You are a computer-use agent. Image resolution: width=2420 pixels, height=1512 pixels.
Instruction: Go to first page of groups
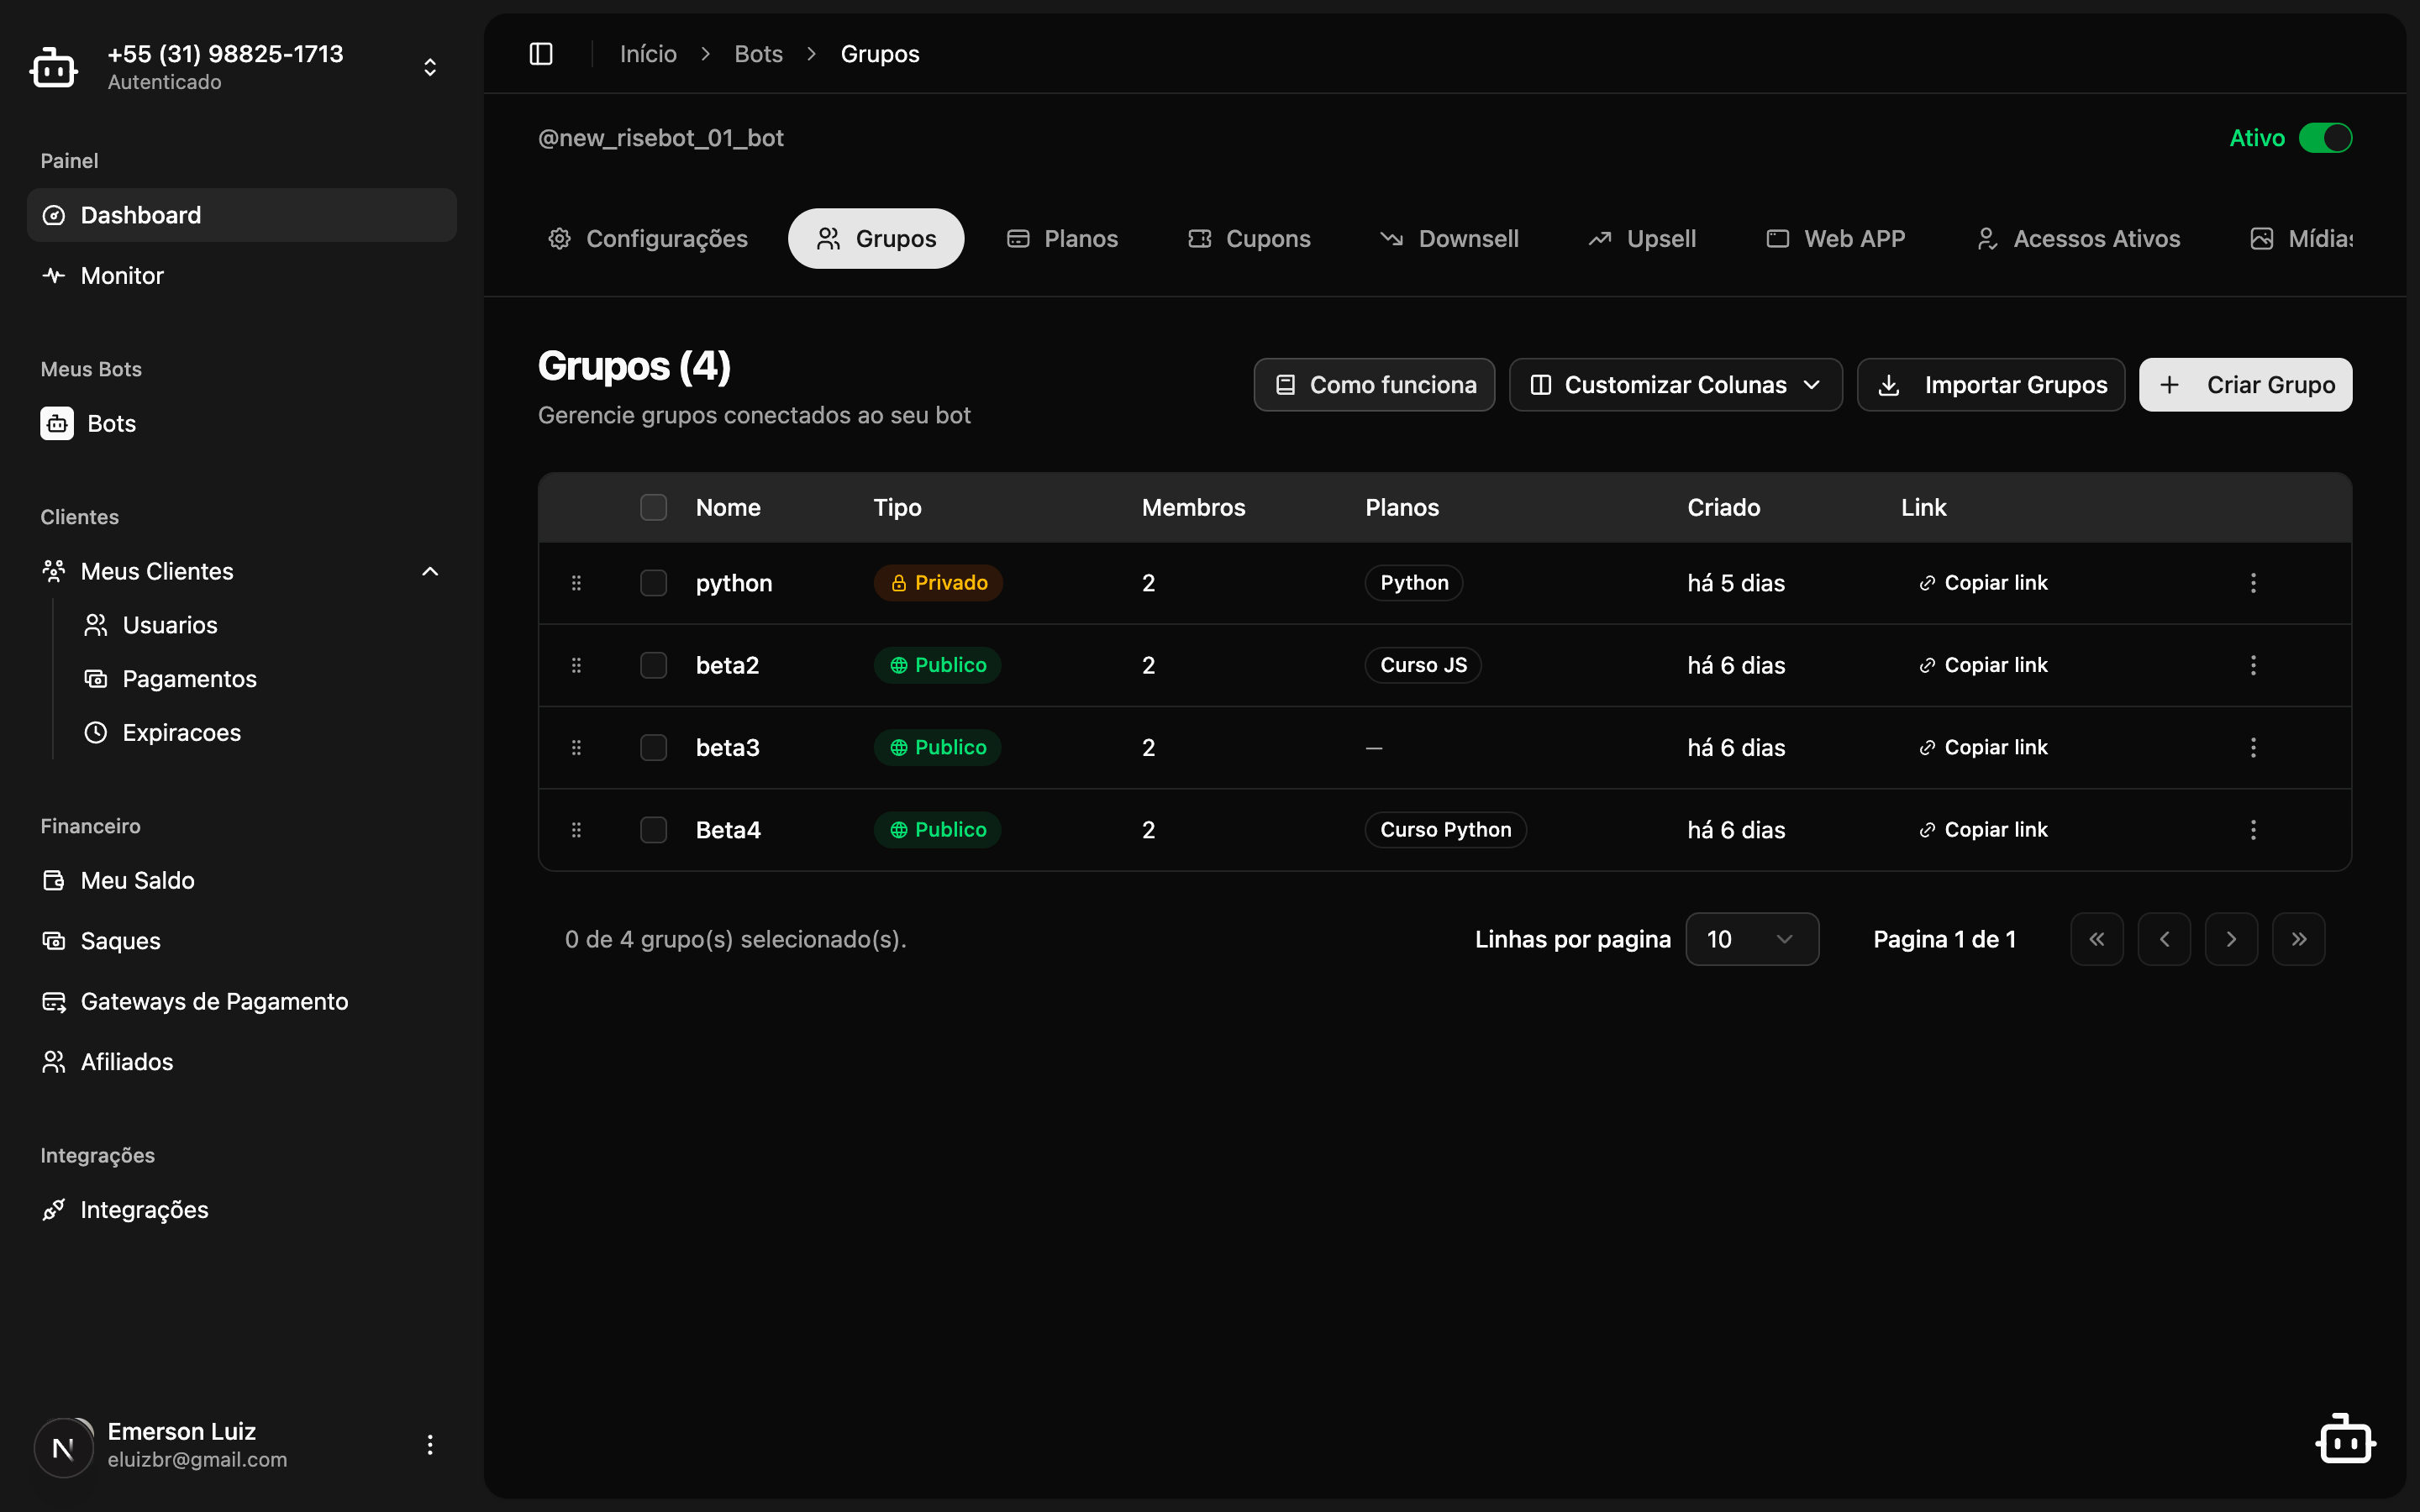[2097, 939]
